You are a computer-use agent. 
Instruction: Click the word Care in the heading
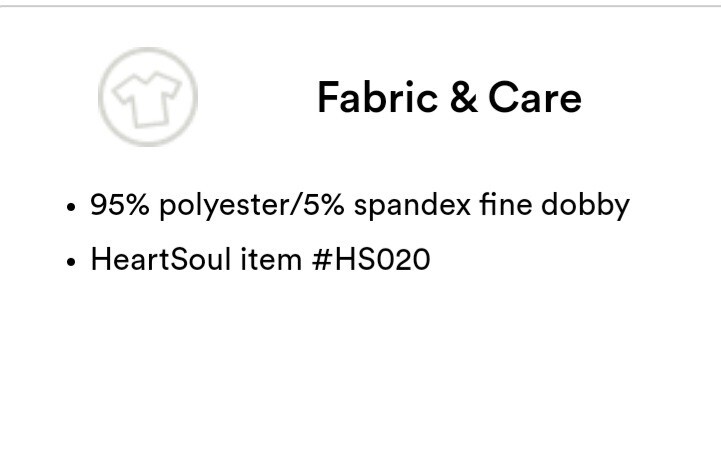[535, 97]
